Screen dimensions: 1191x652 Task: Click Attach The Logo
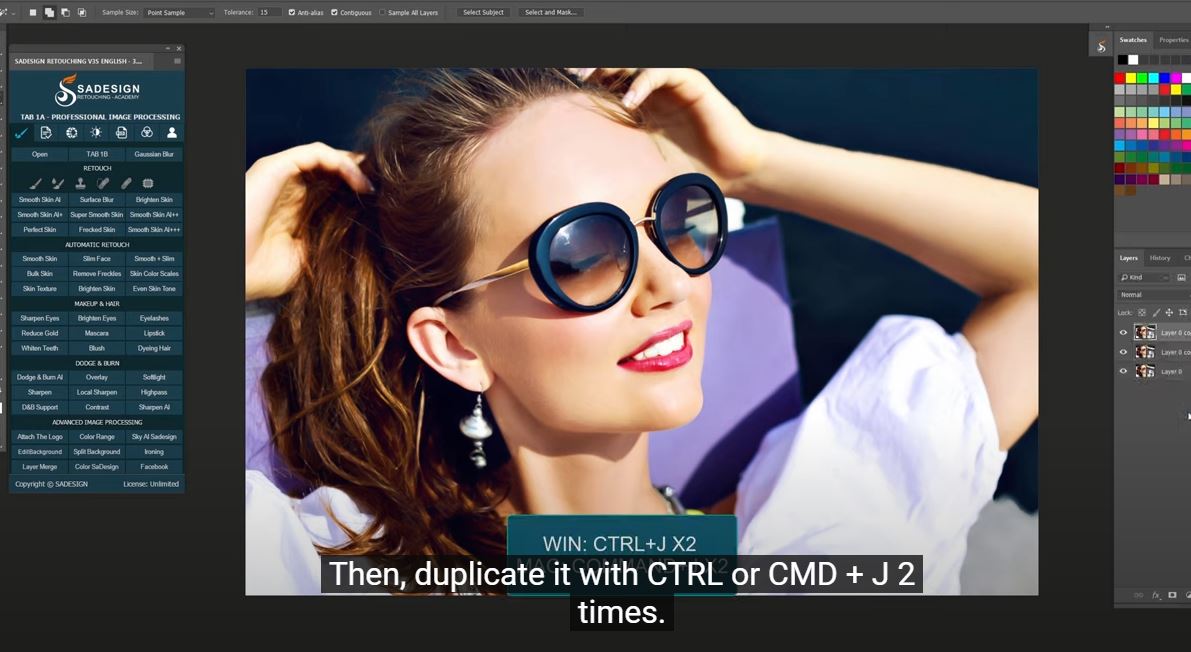pos(39,437)
